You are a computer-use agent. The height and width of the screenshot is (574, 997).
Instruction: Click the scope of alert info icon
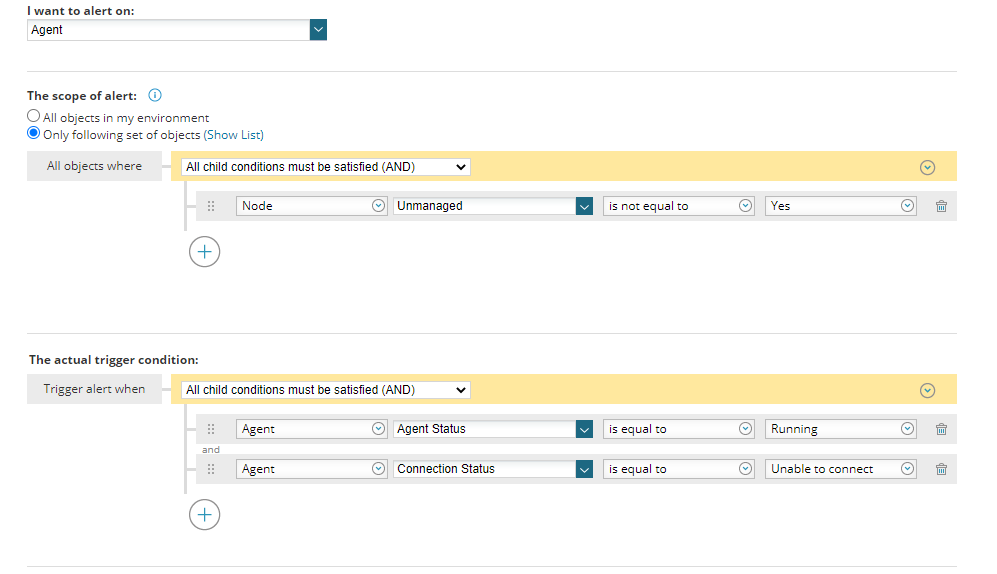pos(155,96)
